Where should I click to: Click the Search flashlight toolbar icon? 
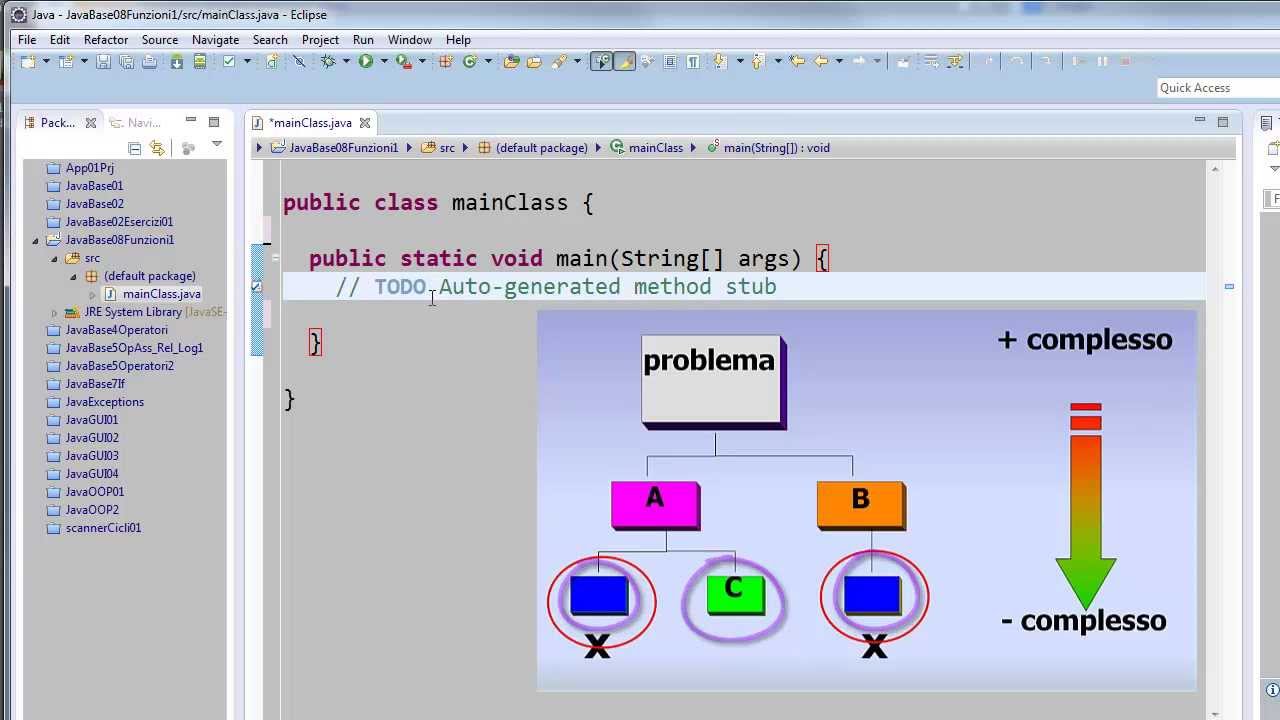[559, 62]
